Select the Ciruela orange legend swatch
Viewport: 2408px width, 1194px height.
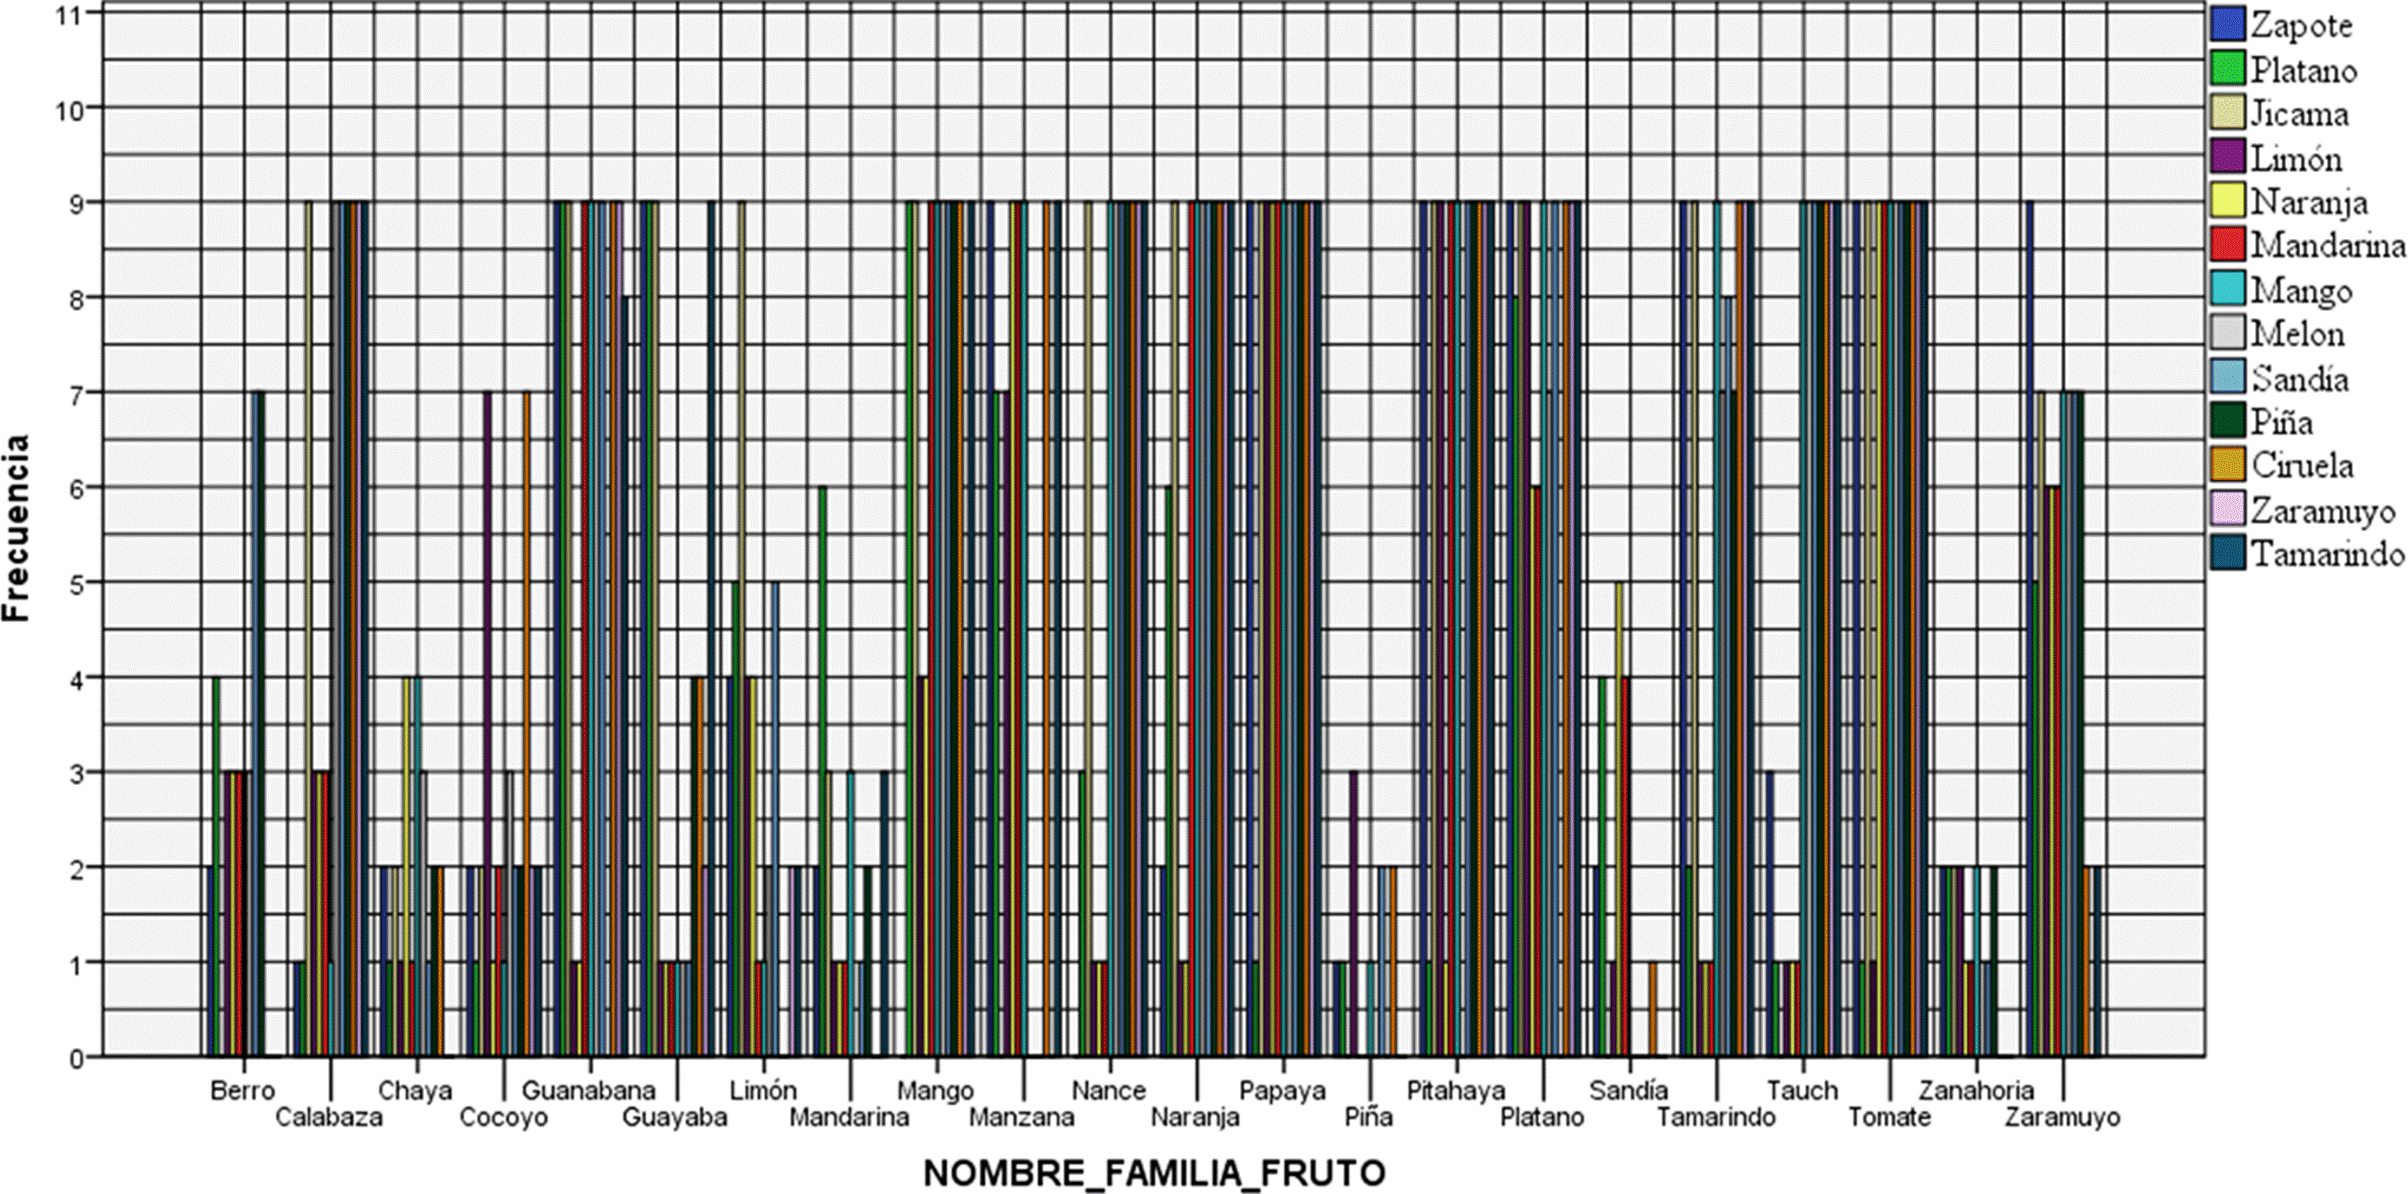pos(2228,465)
